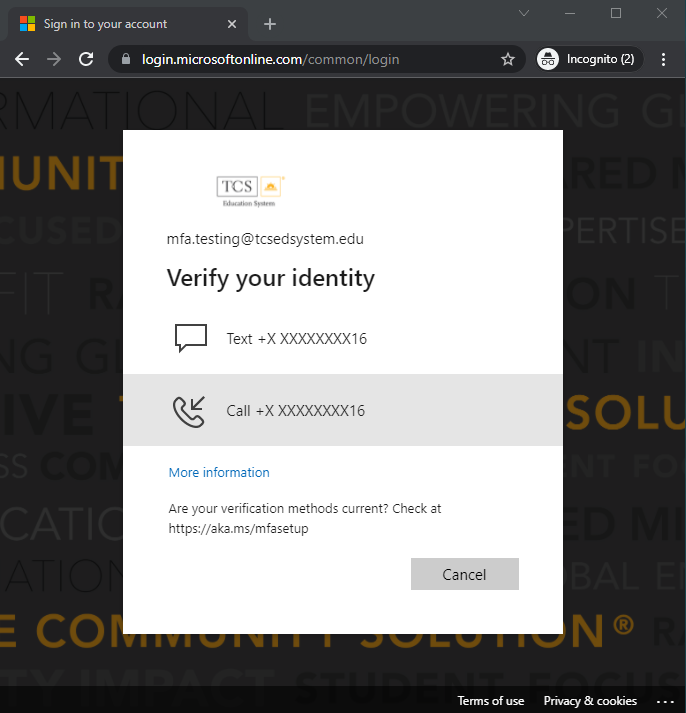Open the More information link
686x713 pixels.
point(219,472)
